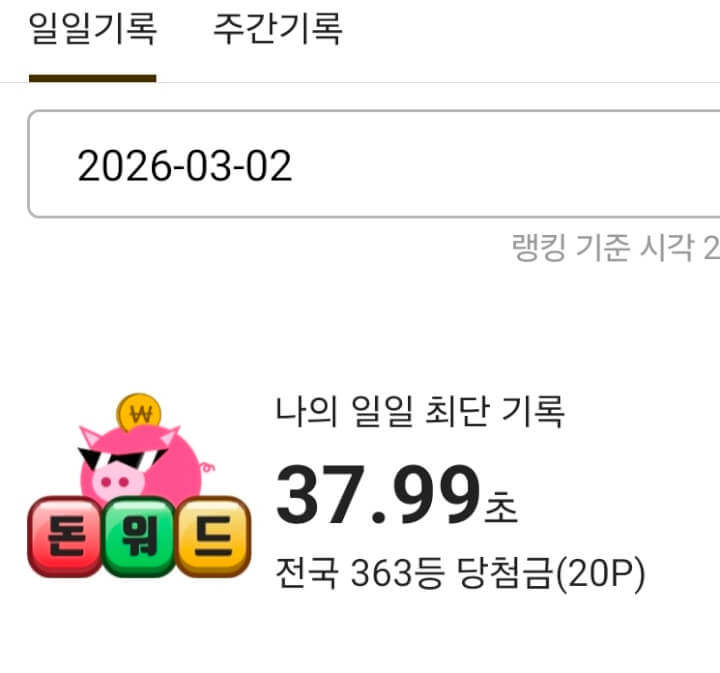Screen dimensions: 720x673
Task: Click the pig's right ear beside coin
Action: point(169,436)
